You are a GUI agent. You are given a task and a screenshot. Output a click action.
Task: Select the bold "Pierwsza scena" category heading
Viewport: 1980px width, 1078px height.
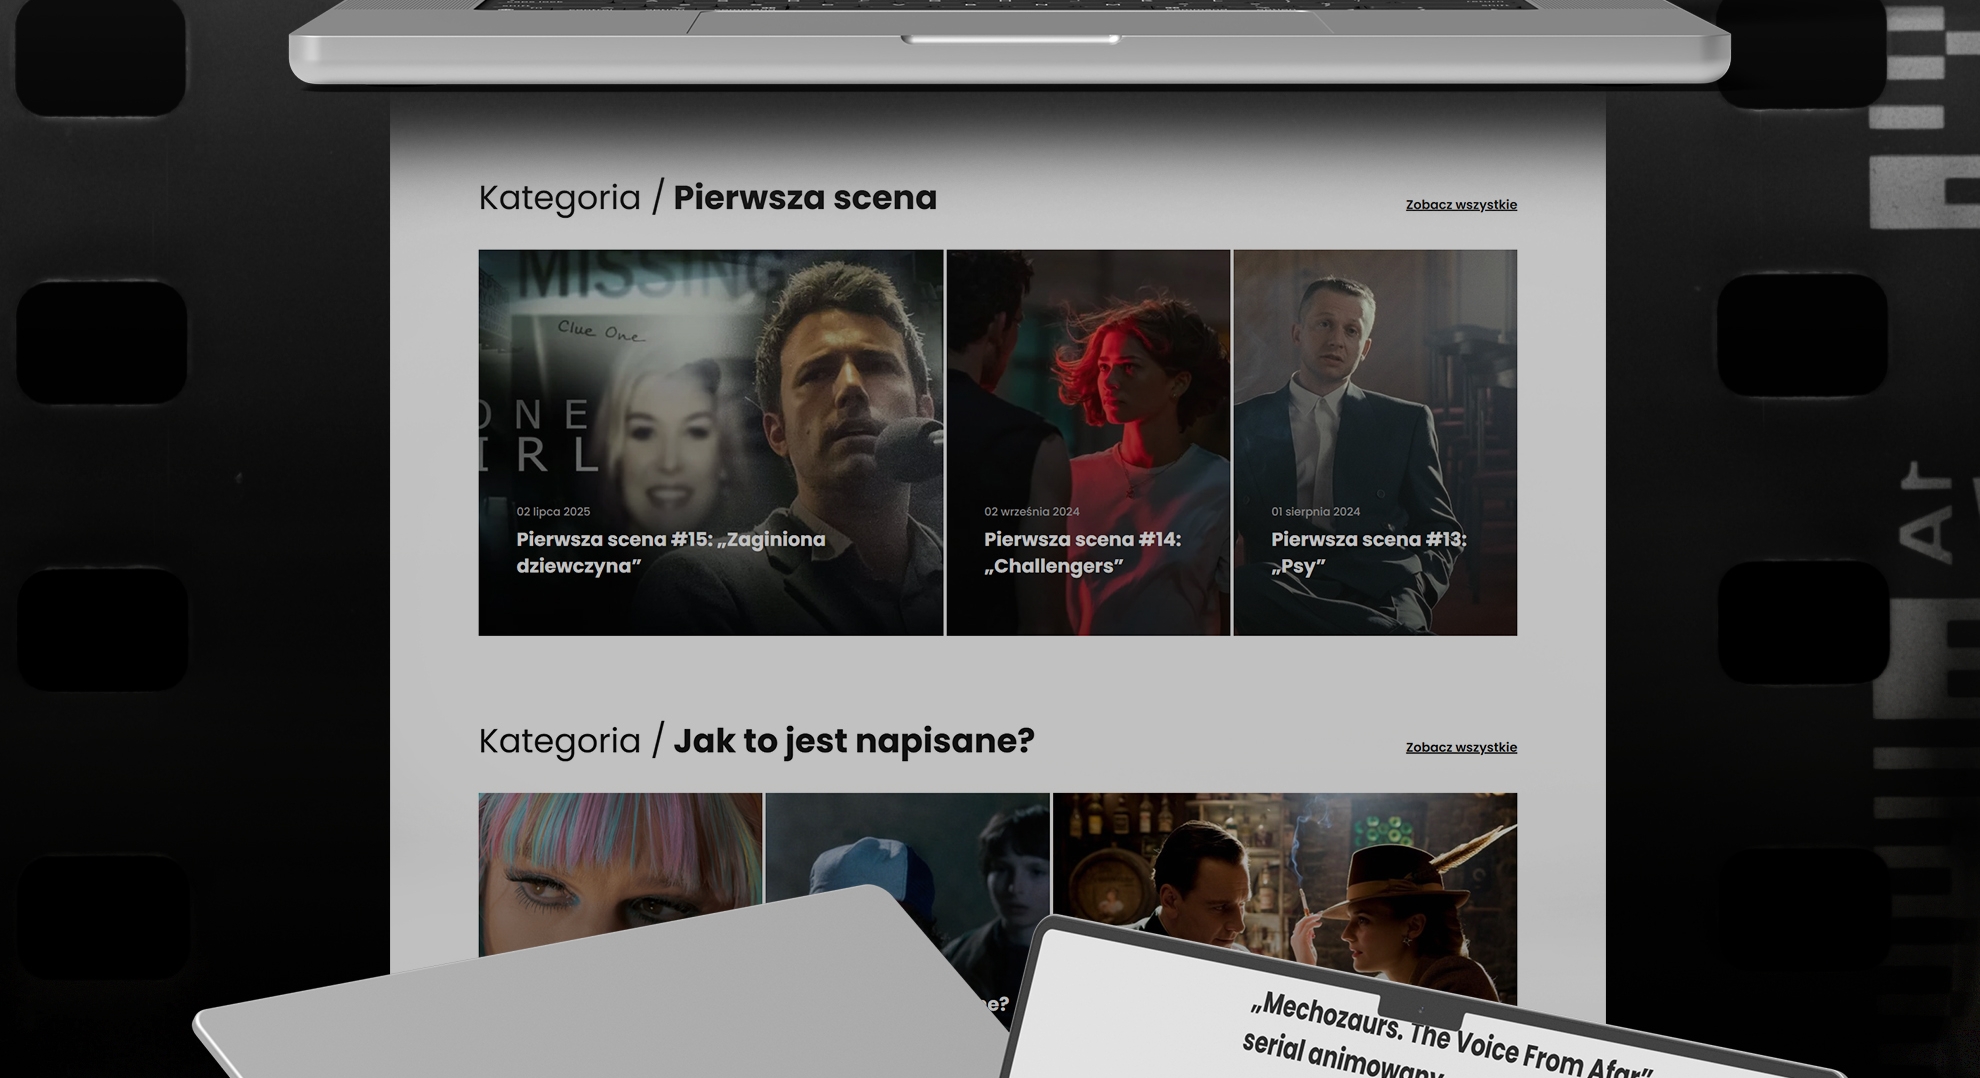[x=804, y=198]
